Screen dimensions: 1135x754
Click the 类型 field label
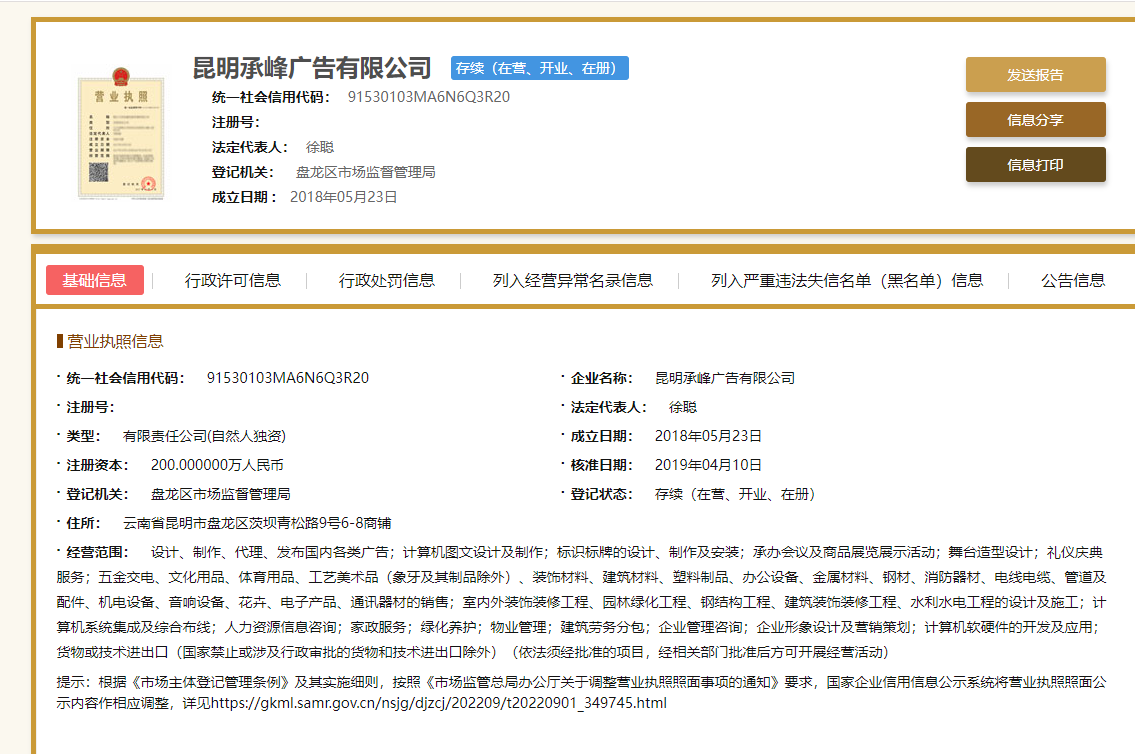point(83,436)
